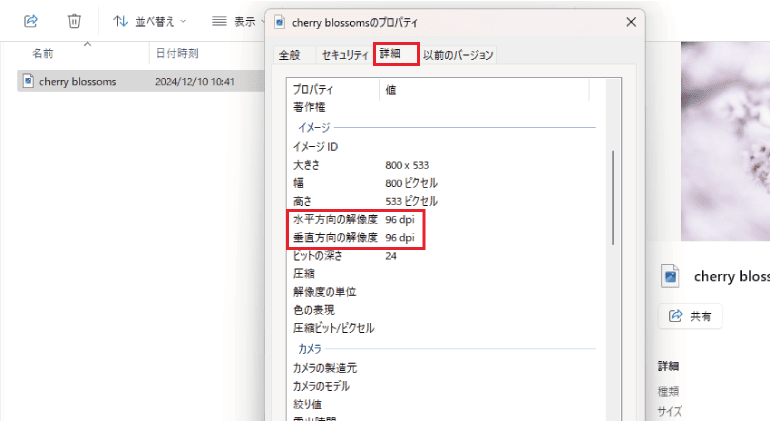Click the share icon in Explorer toolbar
Image resolution: width=770 pixels, height=421 pixels.
click(x=31, y=21)
